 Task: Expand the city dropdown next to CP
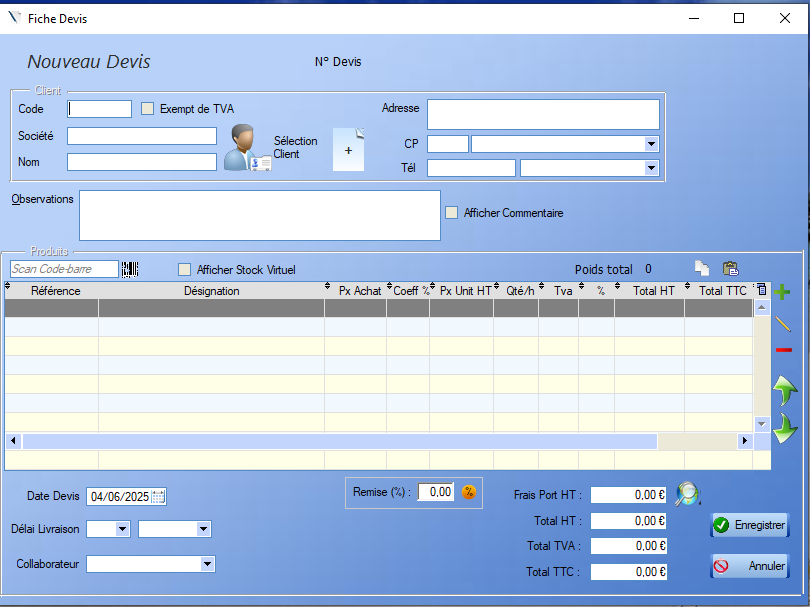point(652,144)
